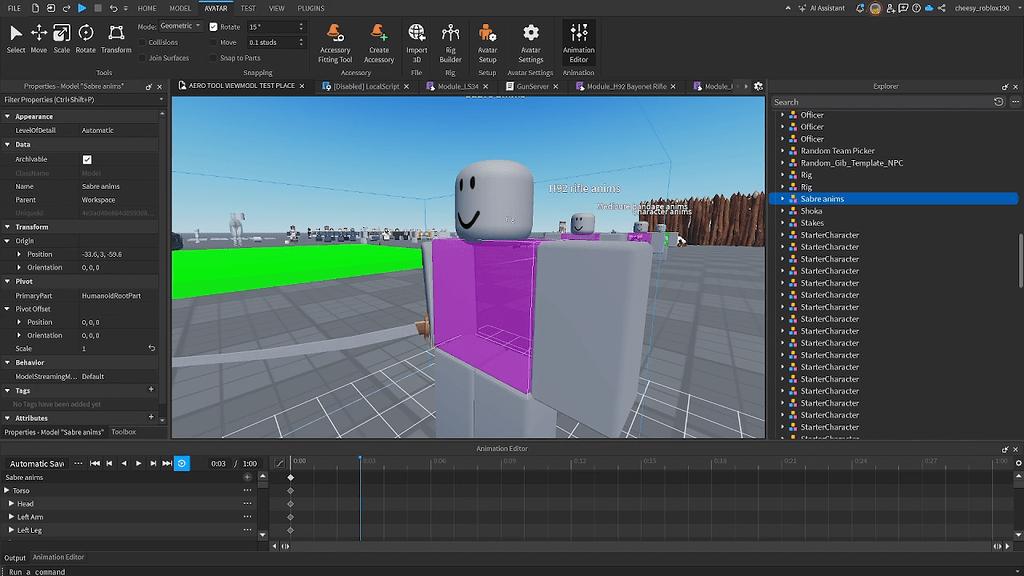The image size is (1024, 576).
Task: Collapse the Appearance section
Action: click(x=7, y=116)
